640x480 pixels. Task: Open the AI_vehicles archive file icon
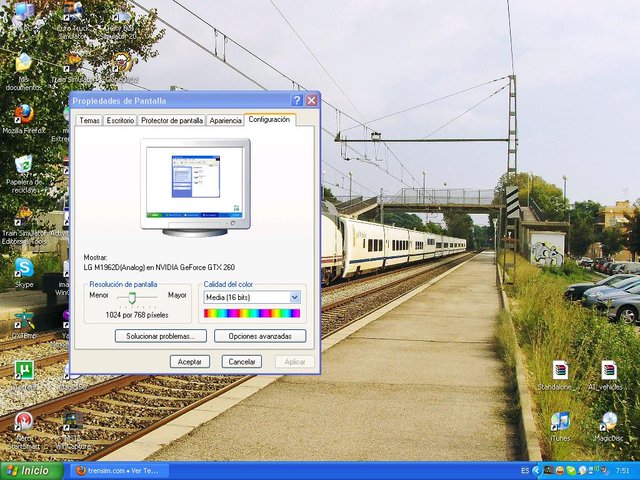pyautogui.click(x=608, y=370)
